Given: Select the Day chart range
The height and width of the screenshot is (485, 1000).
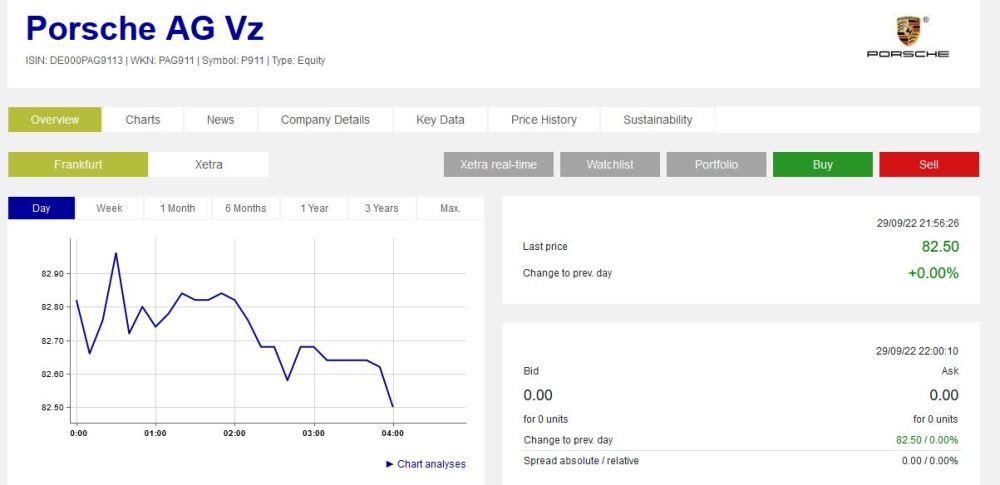Looking at the screenshot, I should [x=41, y=208].
